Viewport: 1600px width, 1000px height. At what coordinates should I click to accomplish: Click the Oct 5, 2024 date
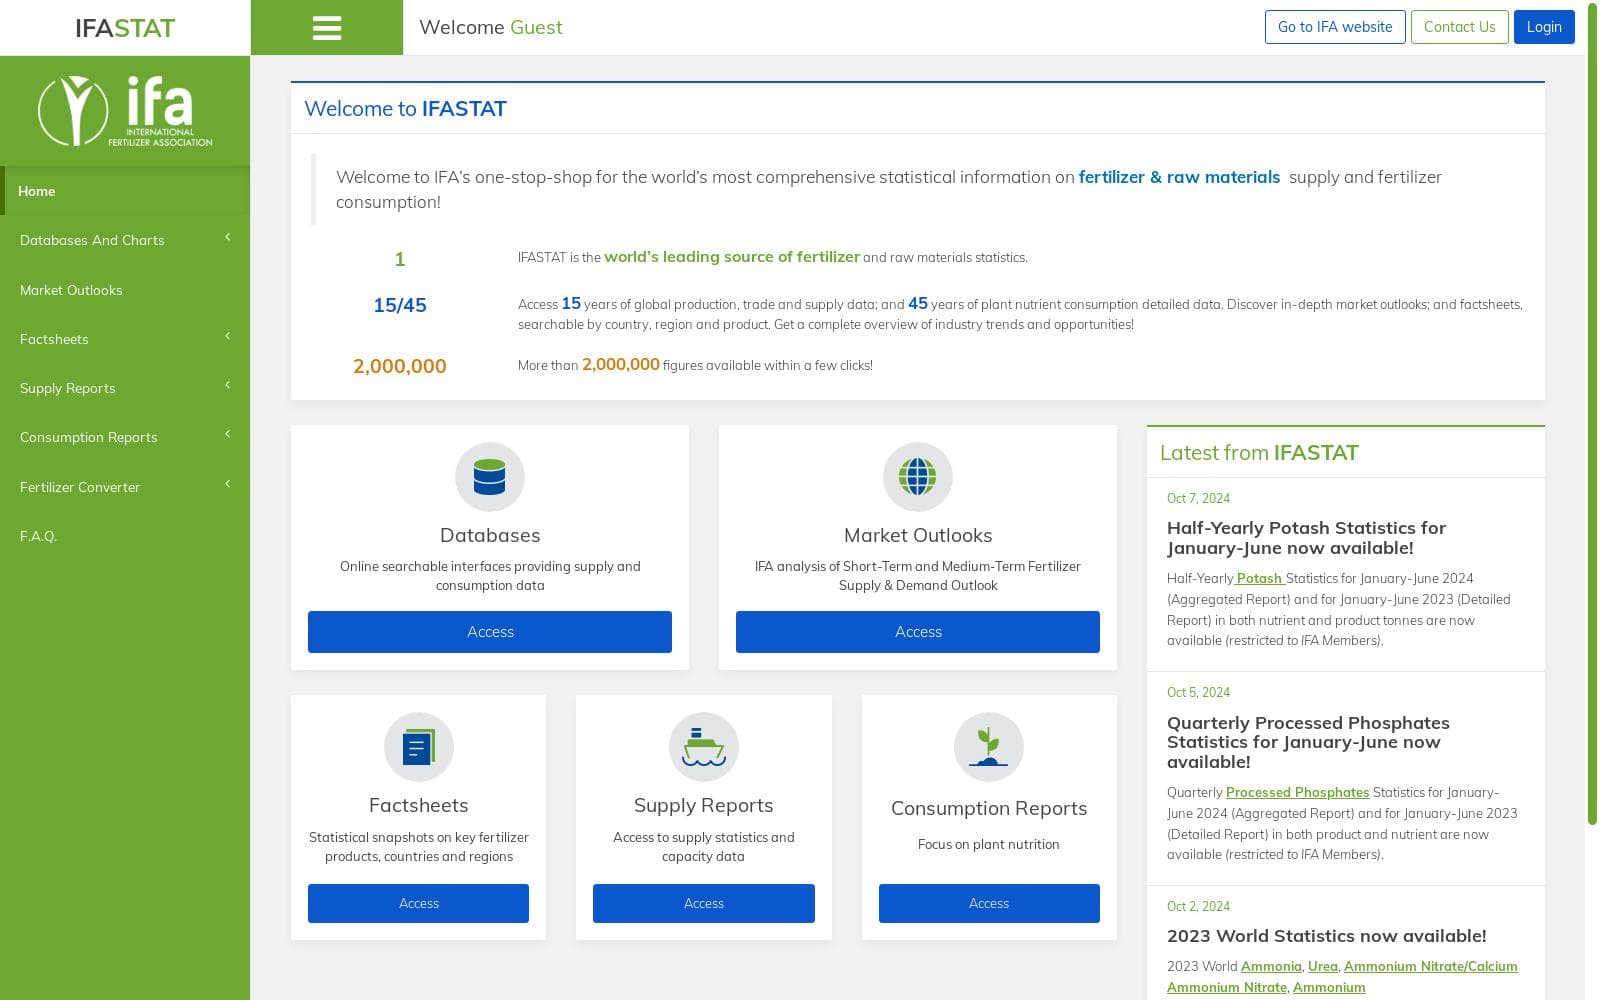[1198, 692]
